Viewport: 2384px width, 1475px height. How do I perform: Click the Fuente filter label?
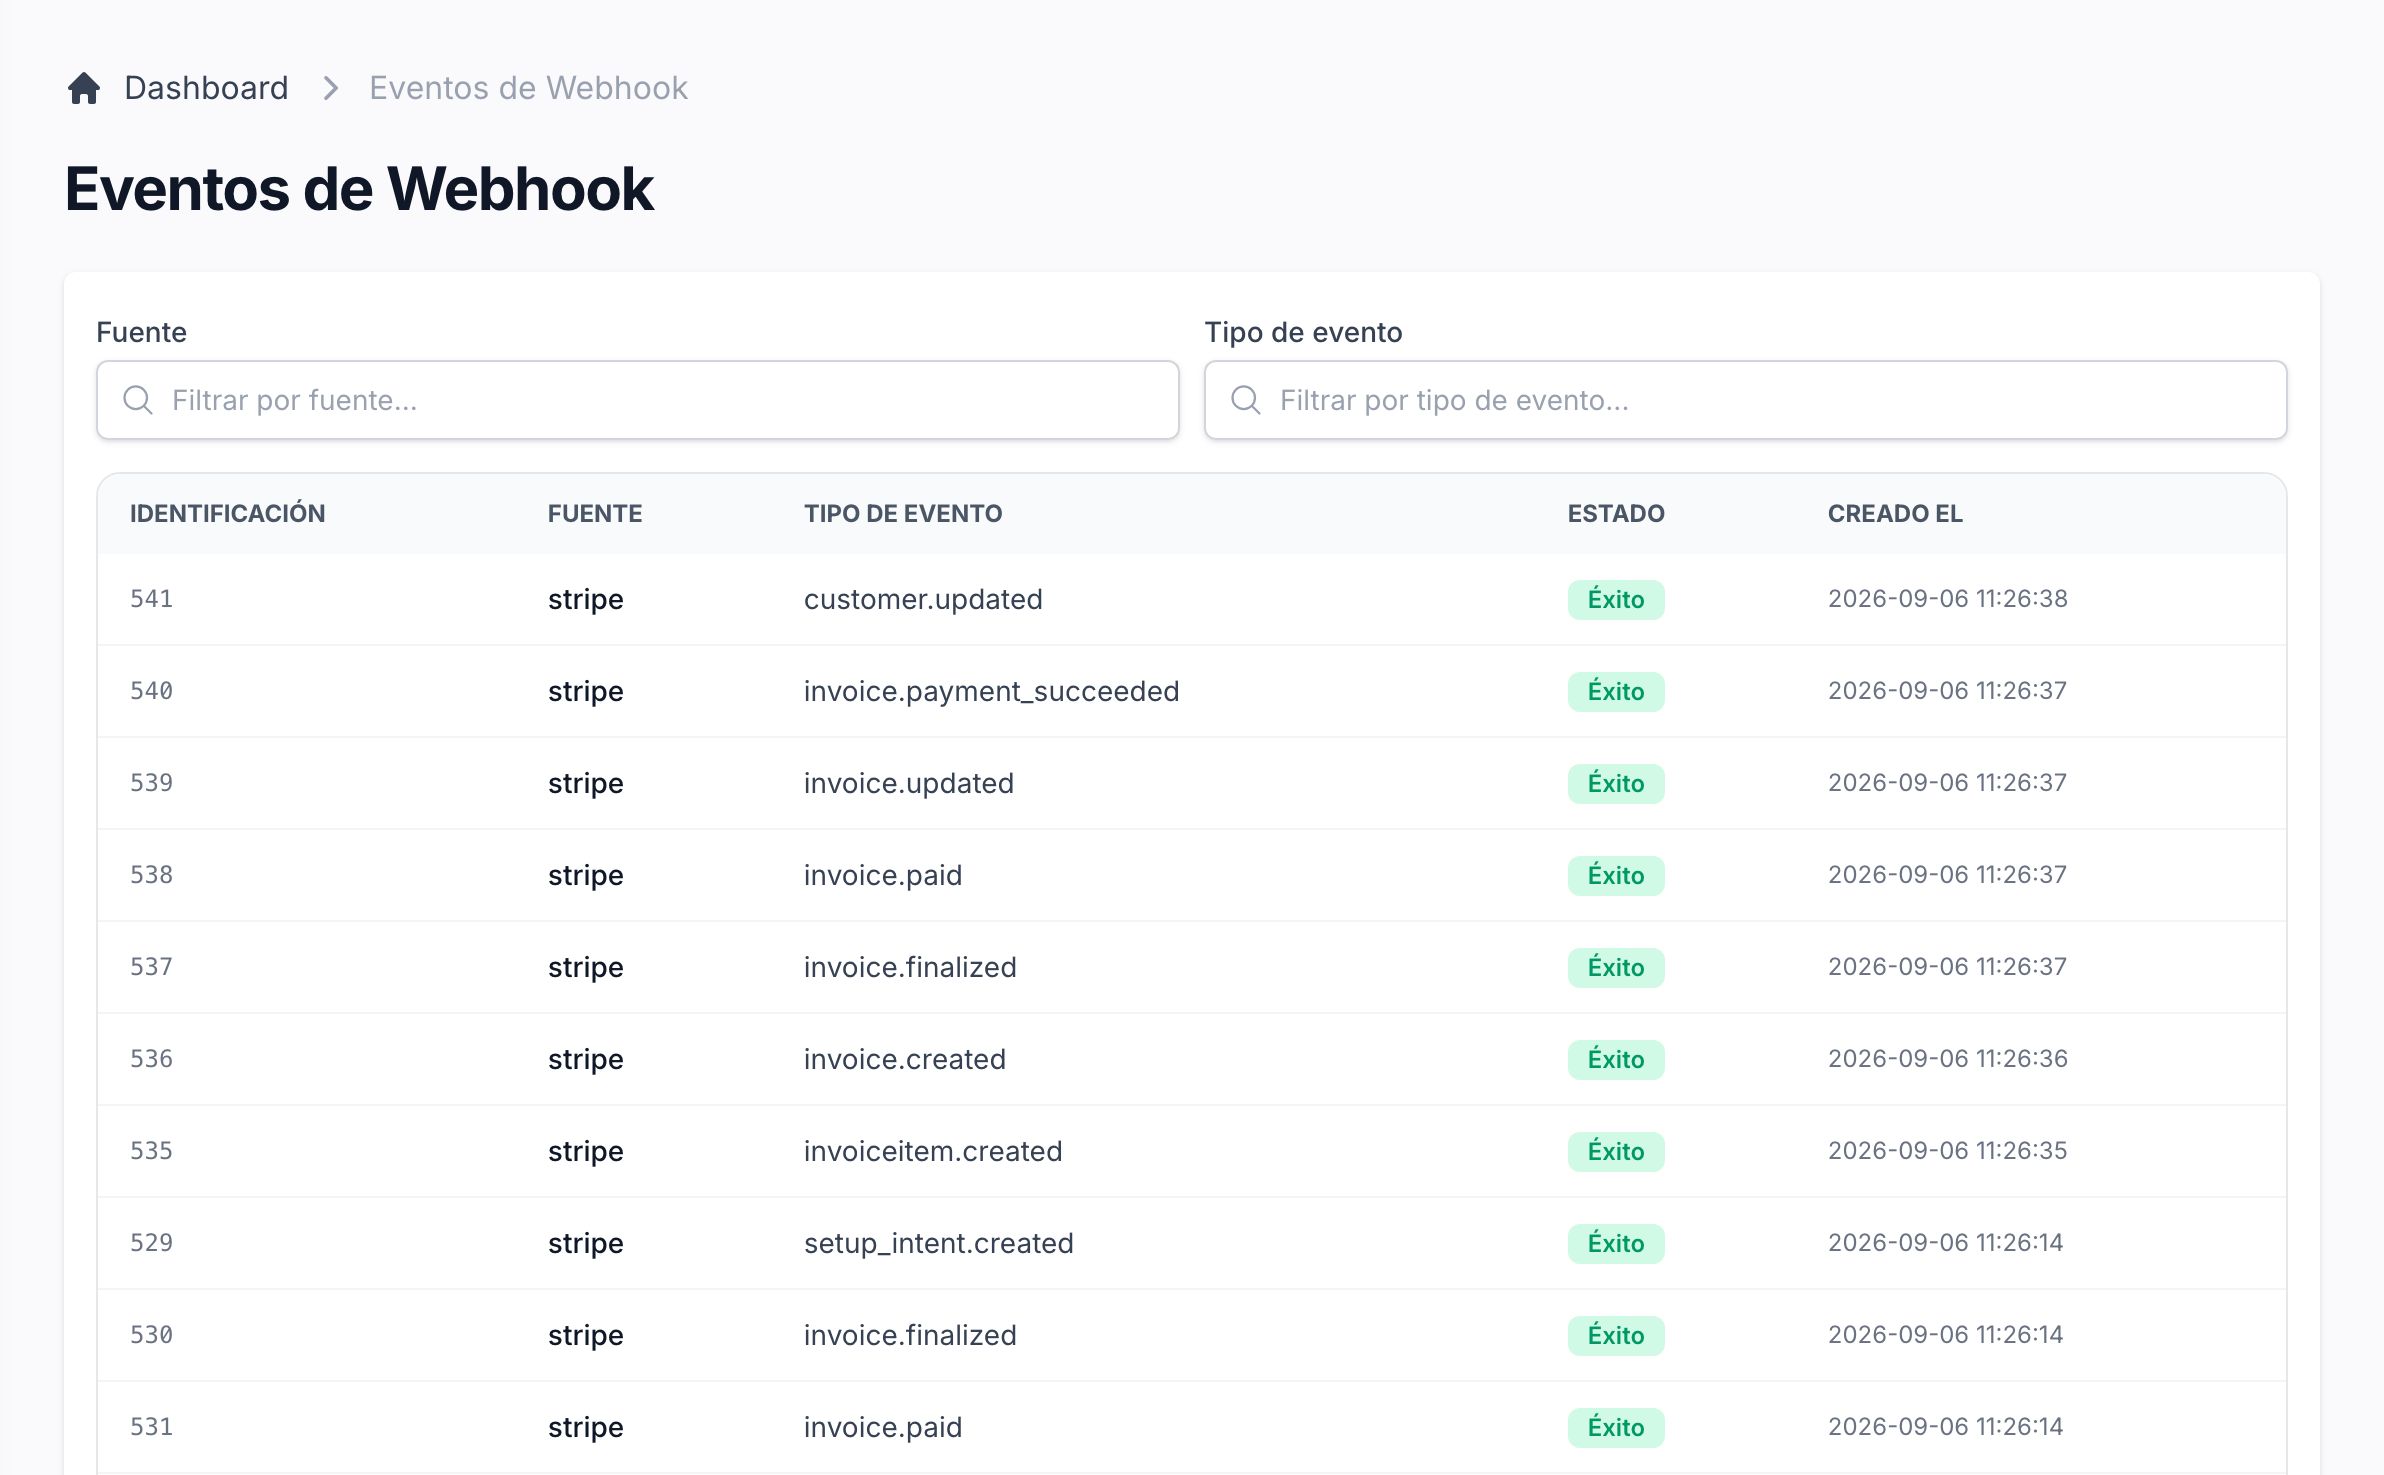point(141,332)
